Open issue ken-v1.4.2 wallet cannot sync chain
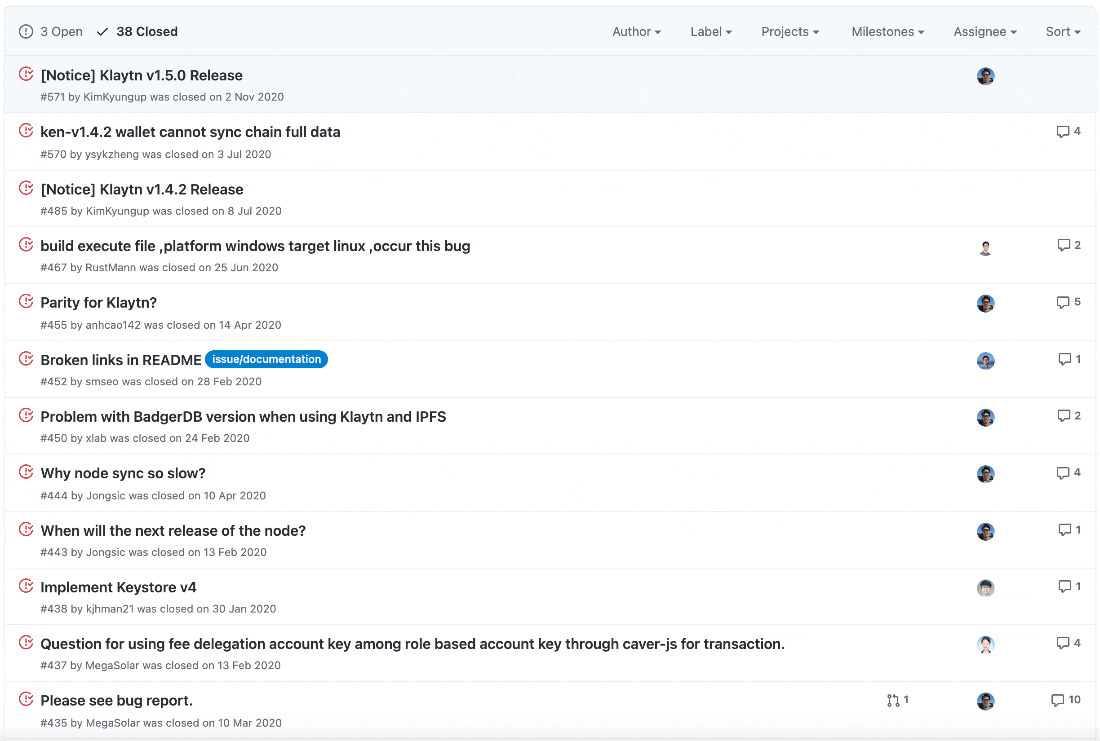This screenshot has width=1100, height=741. pos(190,132)
